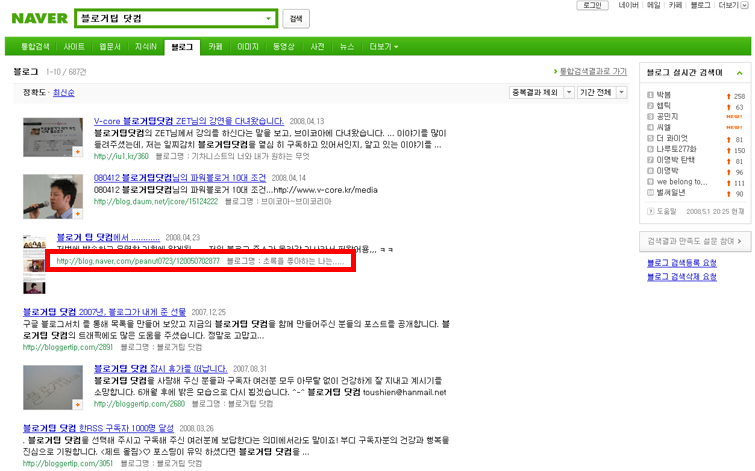The height and width of the screenshot is (471, 755).
Task: Click trending keyword 박봄
Action: (664, 95)
